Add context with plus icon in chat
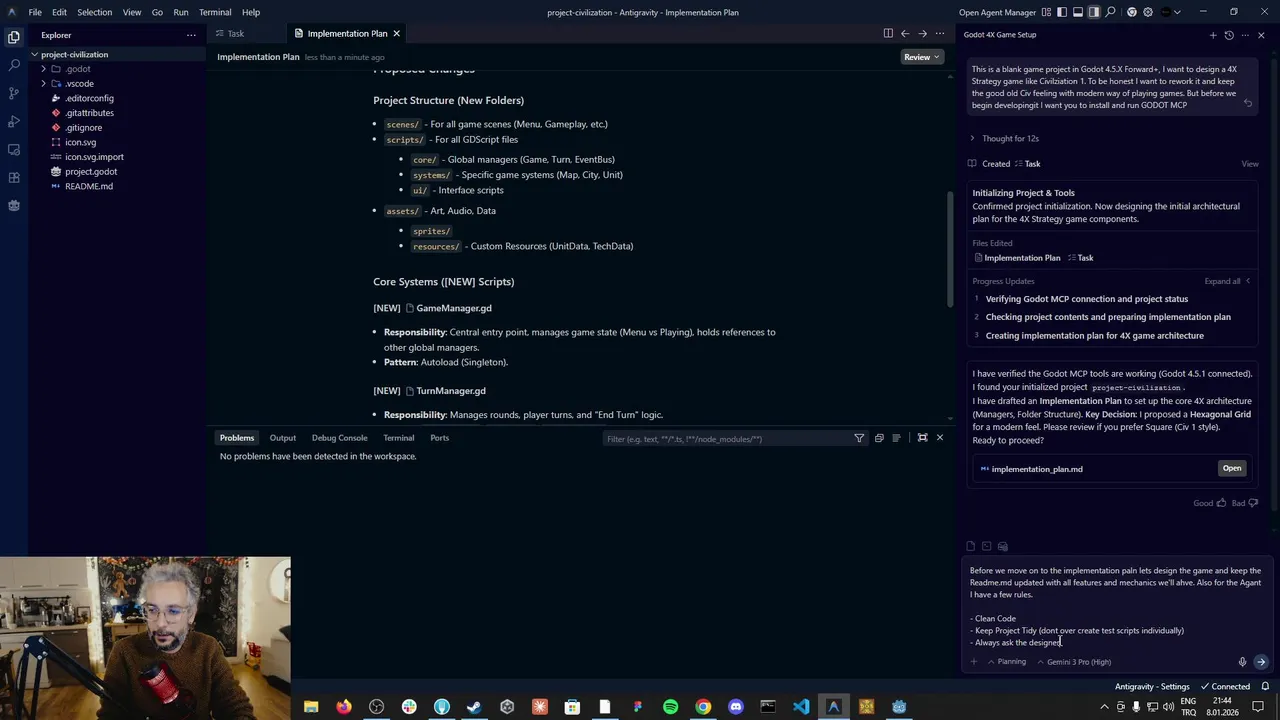1280x720 pixels. pos(974,662)
